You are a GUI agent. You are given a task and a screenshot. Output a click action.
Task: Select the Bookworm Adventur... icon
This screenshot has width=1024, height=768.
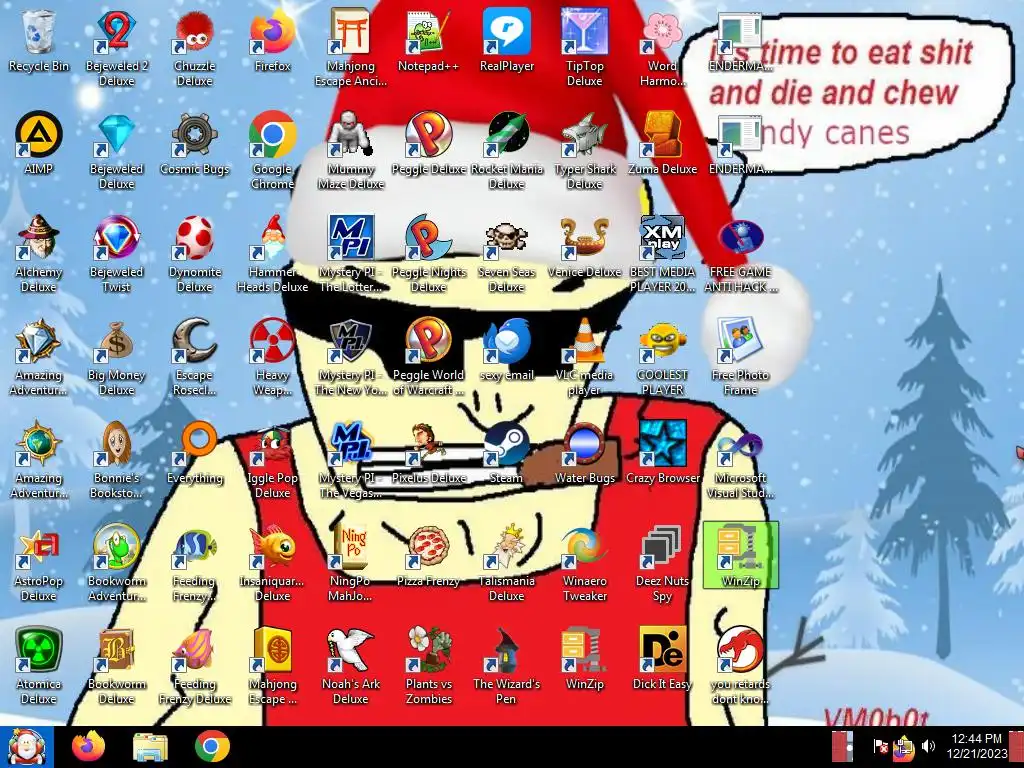pyautogui.click(x=117, y=564)
